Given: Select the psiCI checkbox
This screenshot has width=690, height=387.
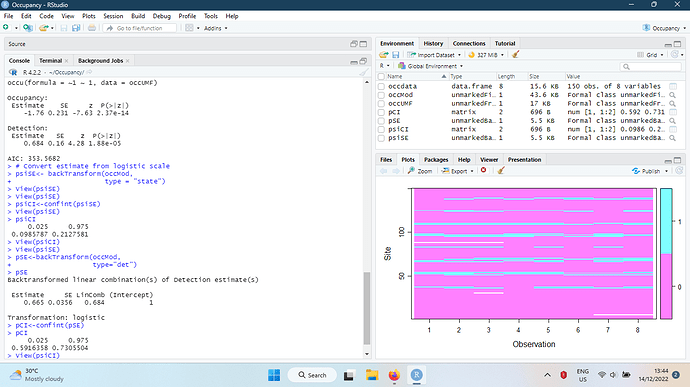Looking at the screenshot, I should click(381, 129).
